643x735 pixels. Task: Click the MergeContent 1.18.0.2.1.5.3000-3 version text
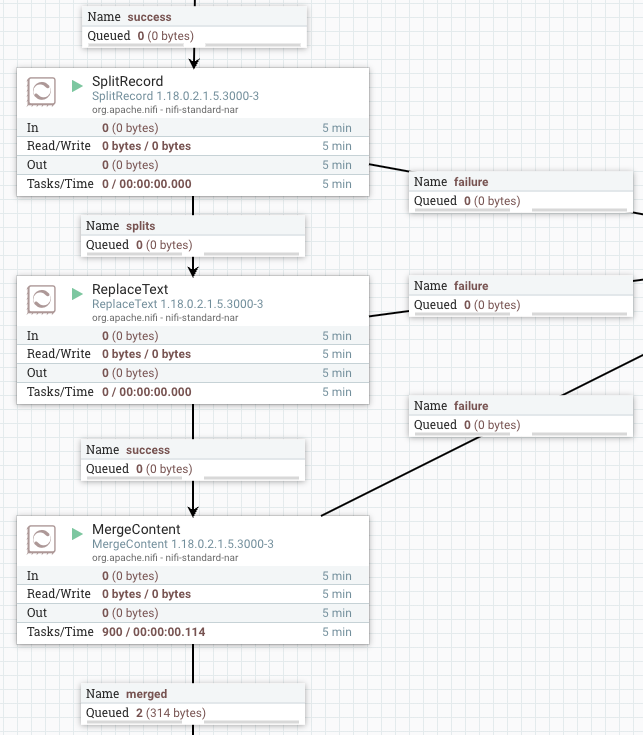coord(183,544)
